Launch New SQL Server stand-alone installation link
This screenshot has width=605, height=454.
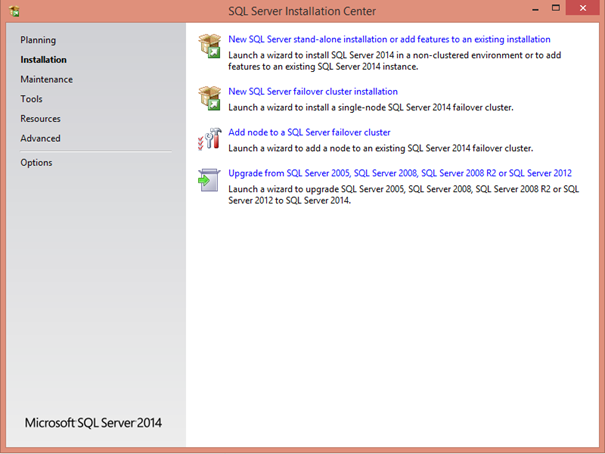coord(389,39)
